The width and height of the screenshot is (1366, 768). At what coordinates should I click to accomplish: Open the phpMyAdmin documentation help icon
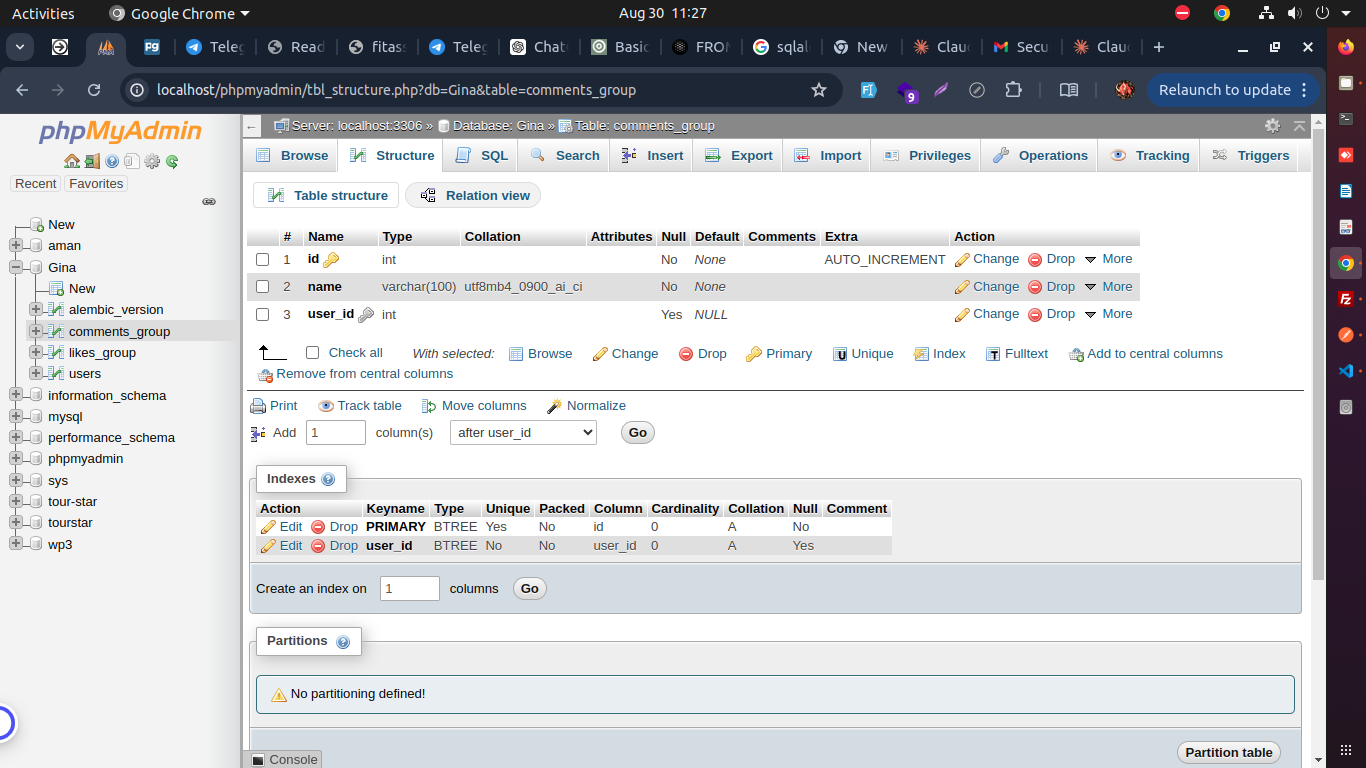point(112,161)
